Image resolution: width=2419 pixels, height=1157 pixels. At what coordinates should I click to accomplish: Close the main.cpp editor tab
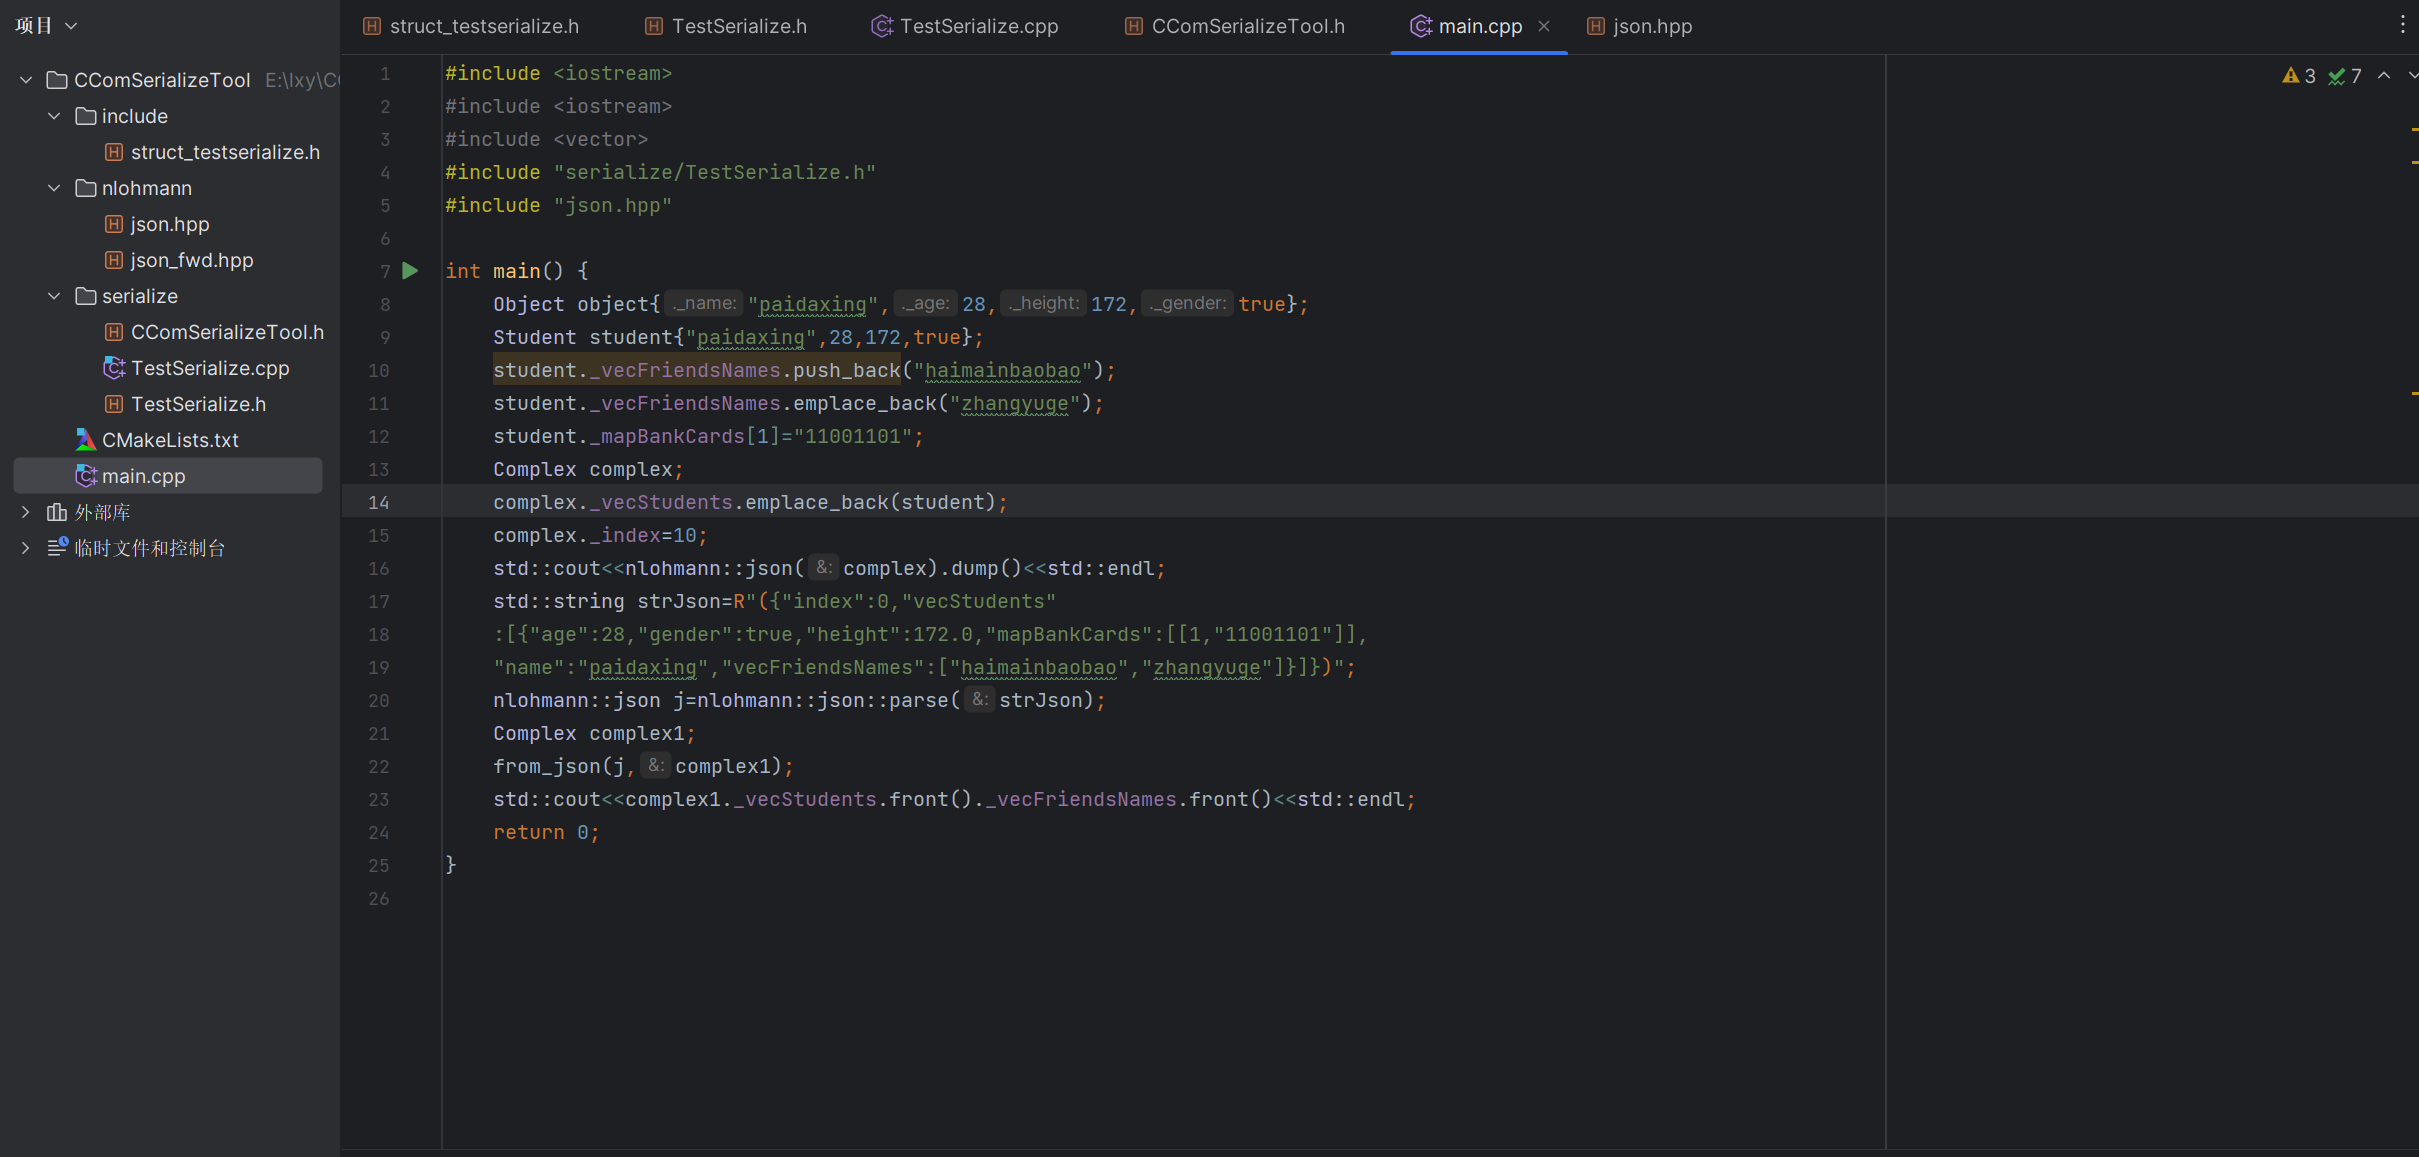[1544, 26]
